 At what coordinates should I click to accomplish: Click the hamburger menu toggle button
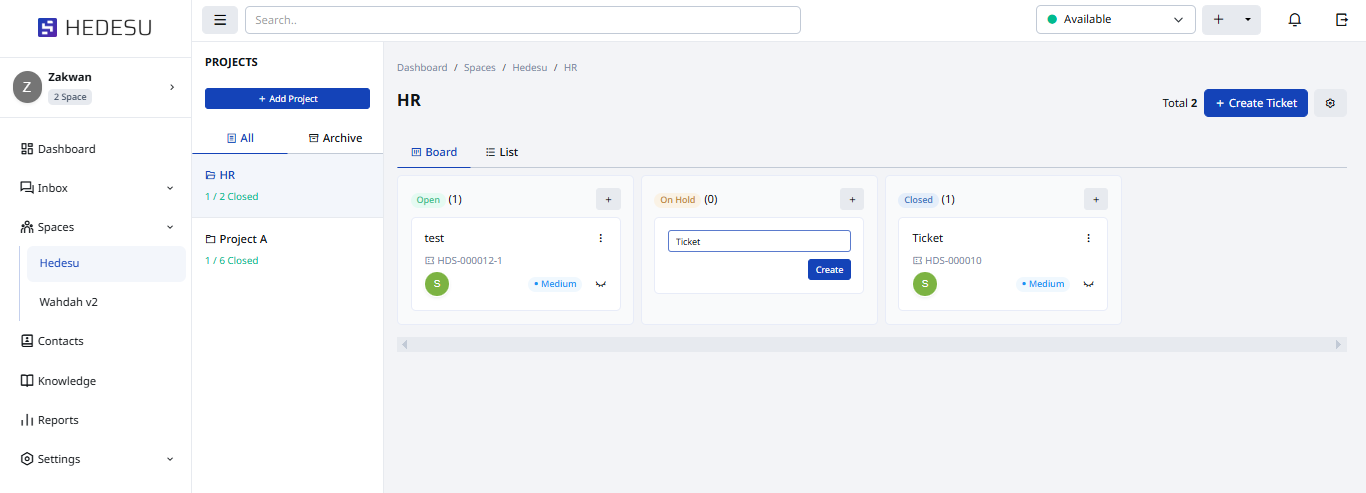click(x=220, y=20)
